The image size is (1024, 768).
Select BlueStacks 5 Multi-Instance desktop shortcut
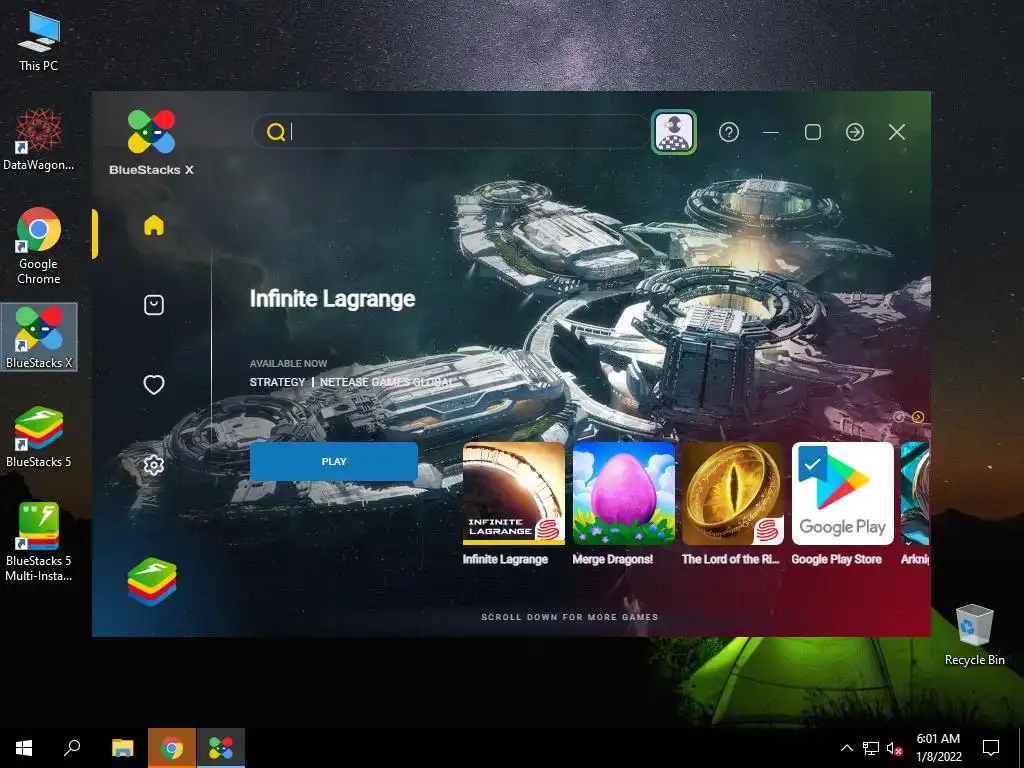tap(39, 541)
